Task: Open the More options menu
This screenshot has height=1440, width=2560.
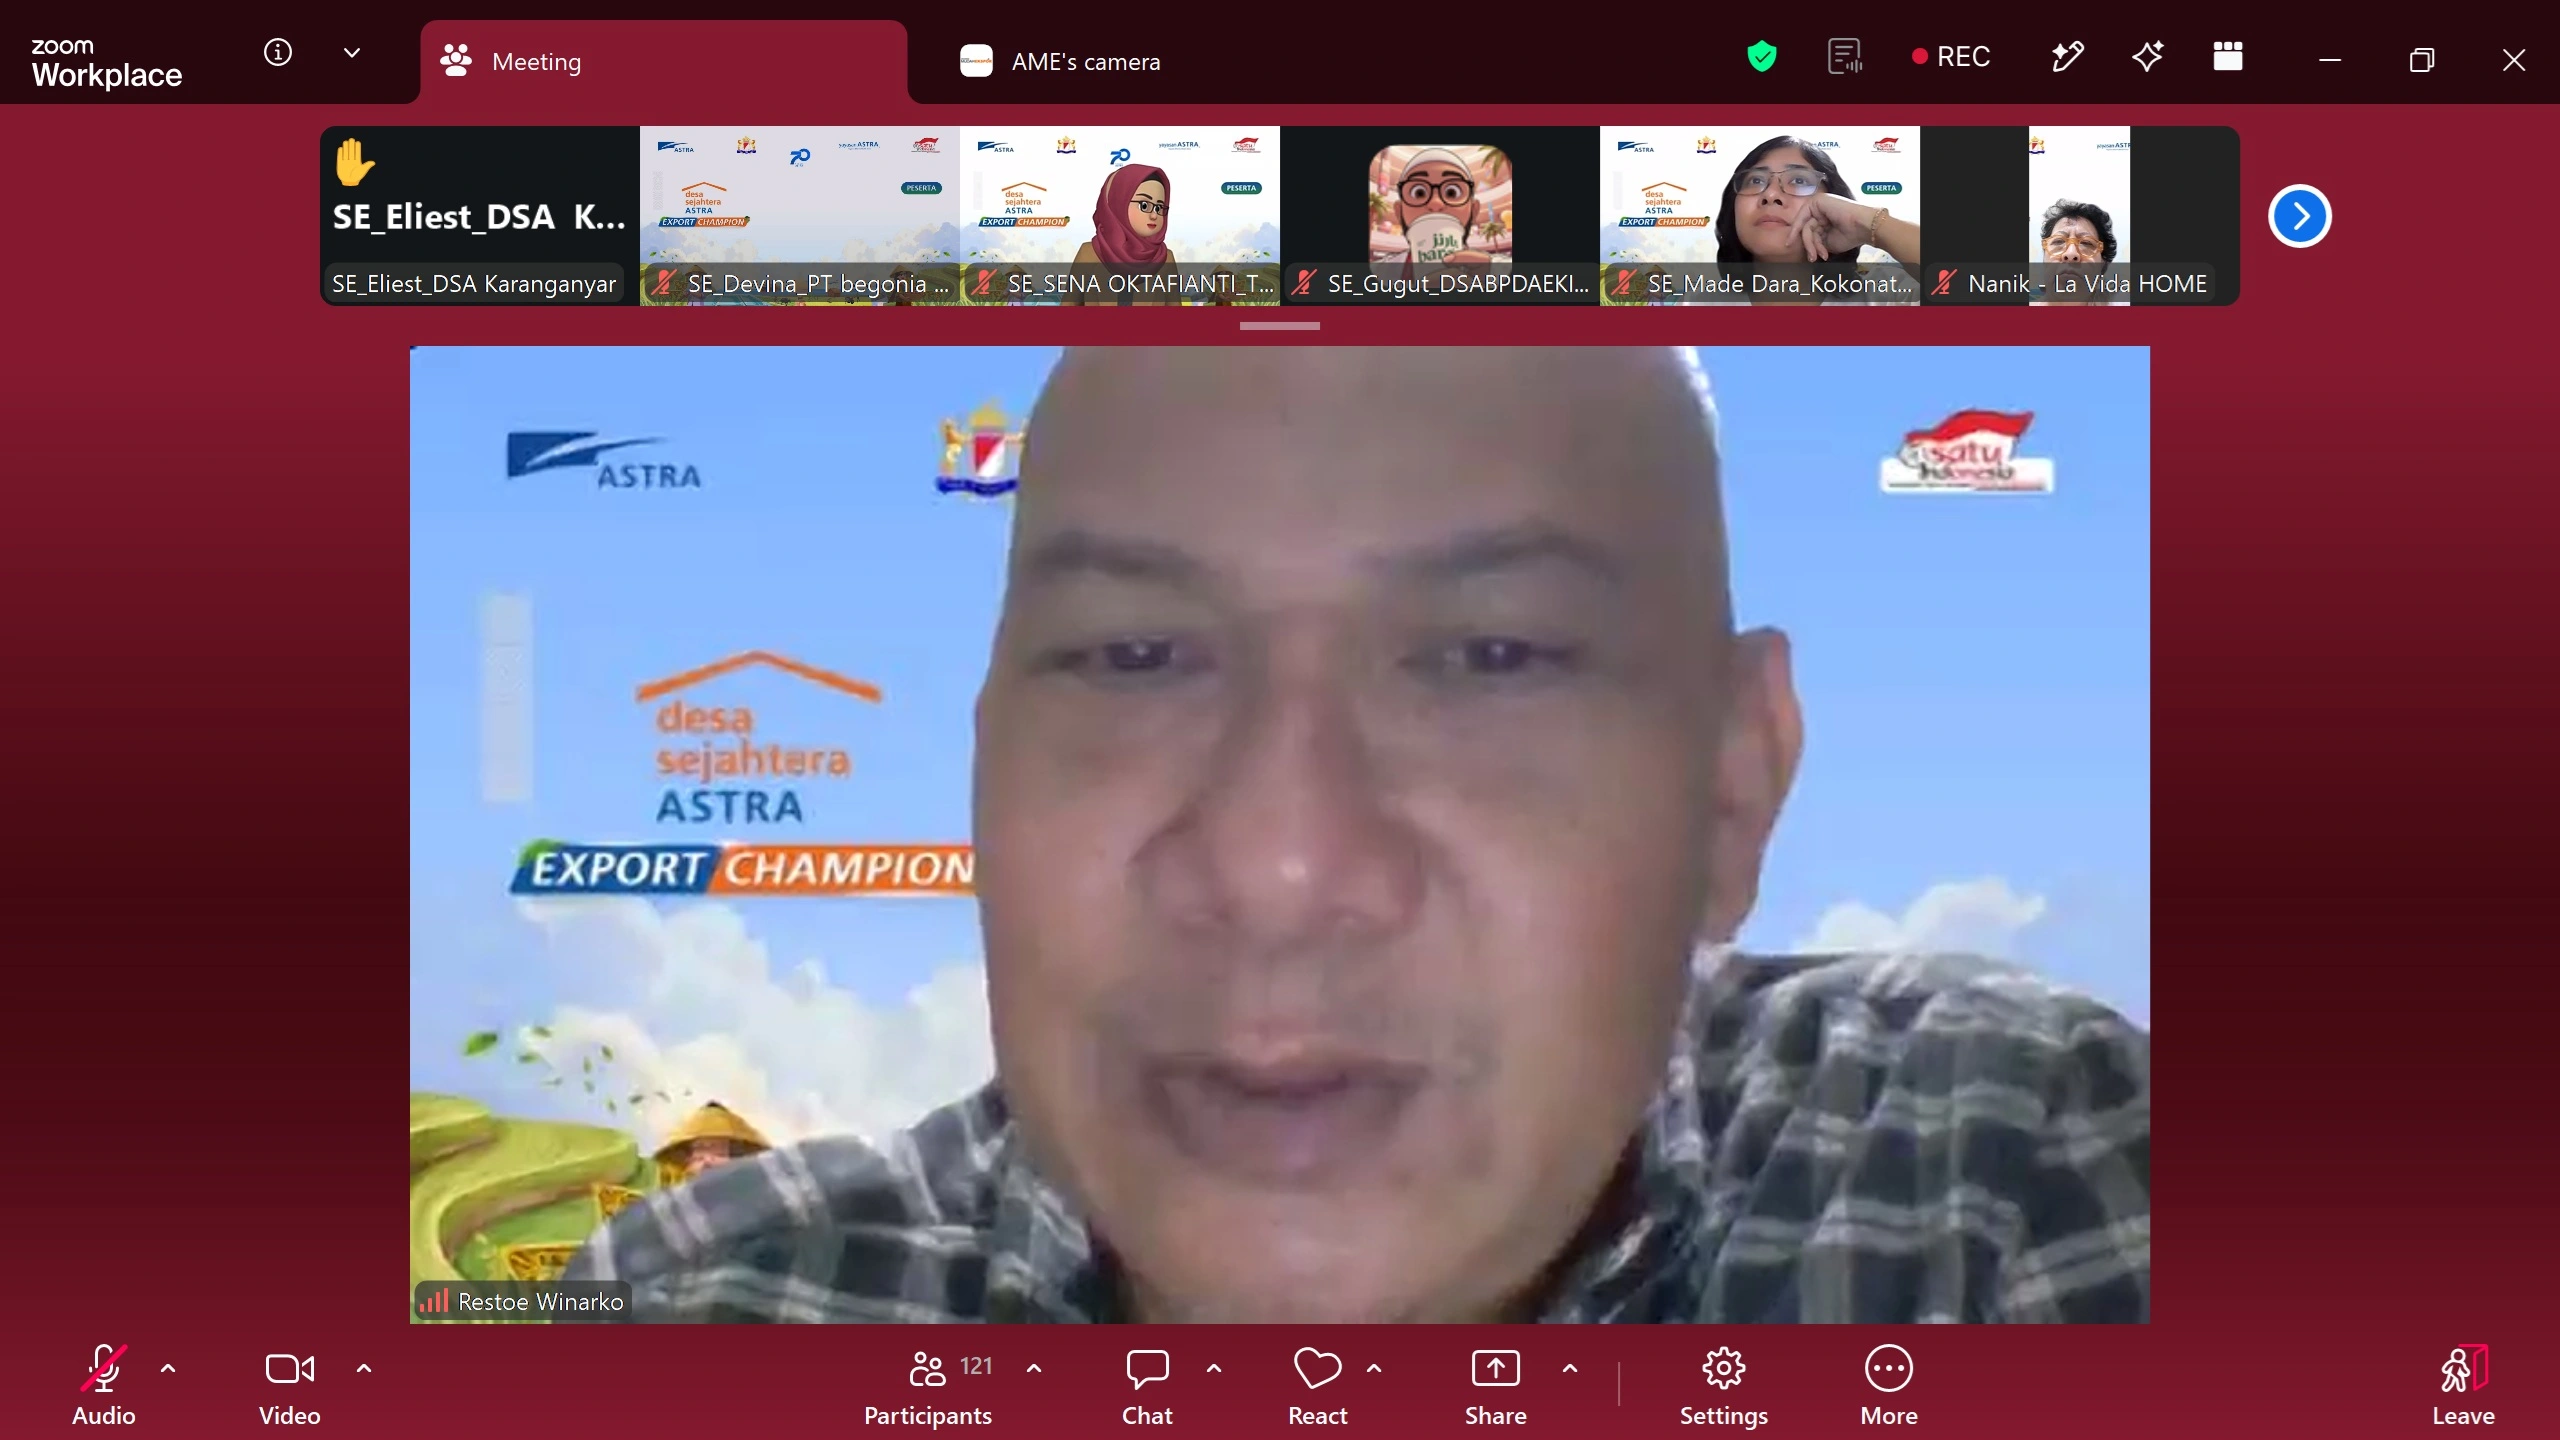Action: (1889, 1385)
